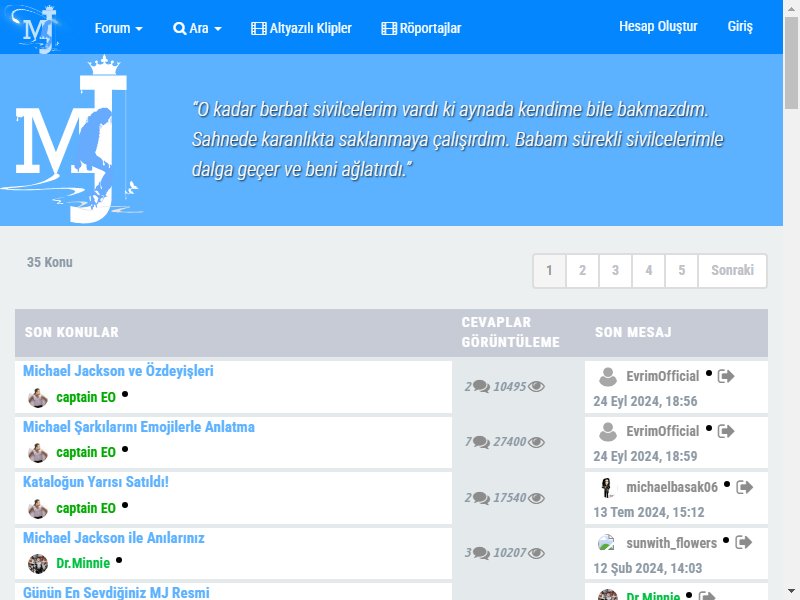Open topic Michael Şarkılarını Emojilerle Anlatma
The height and width of the screenshot is (600, 800).
click(x=139, y=427)
